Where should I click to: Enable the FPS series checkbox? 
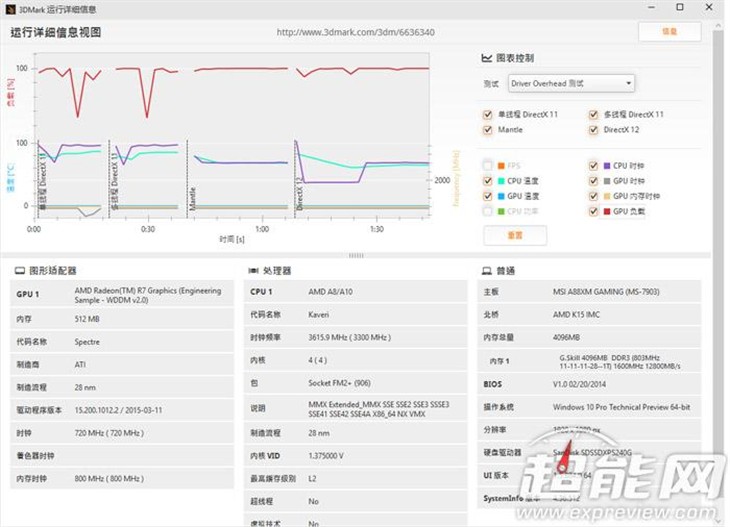coord(487,166)
